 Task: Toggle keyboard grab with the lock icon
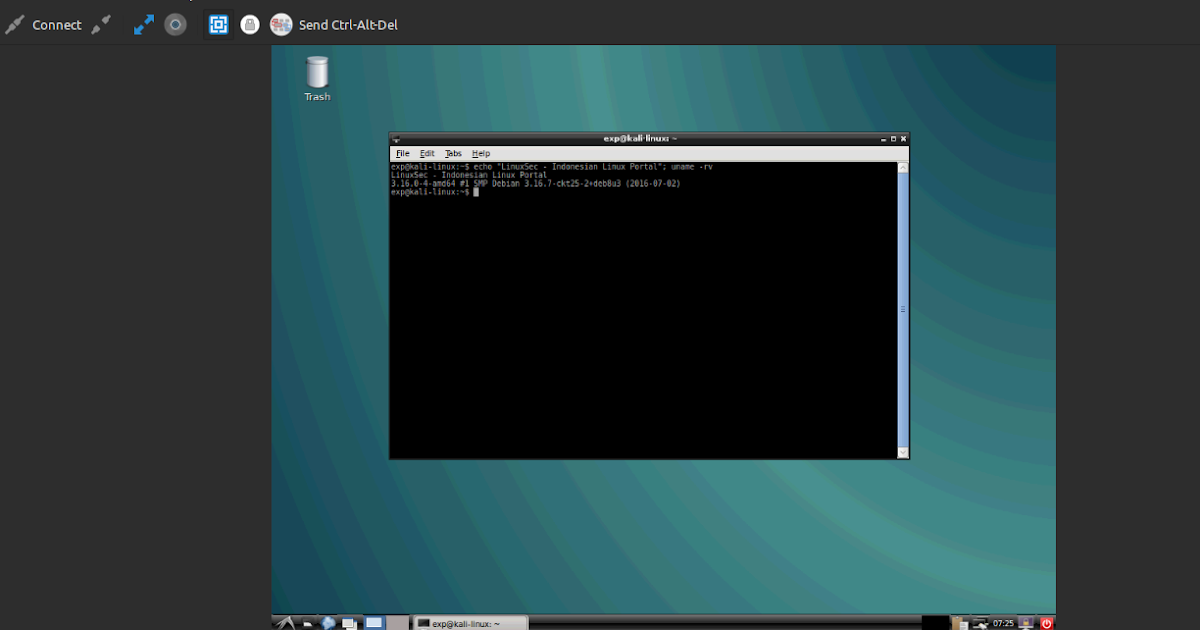(x=249, y=24)
